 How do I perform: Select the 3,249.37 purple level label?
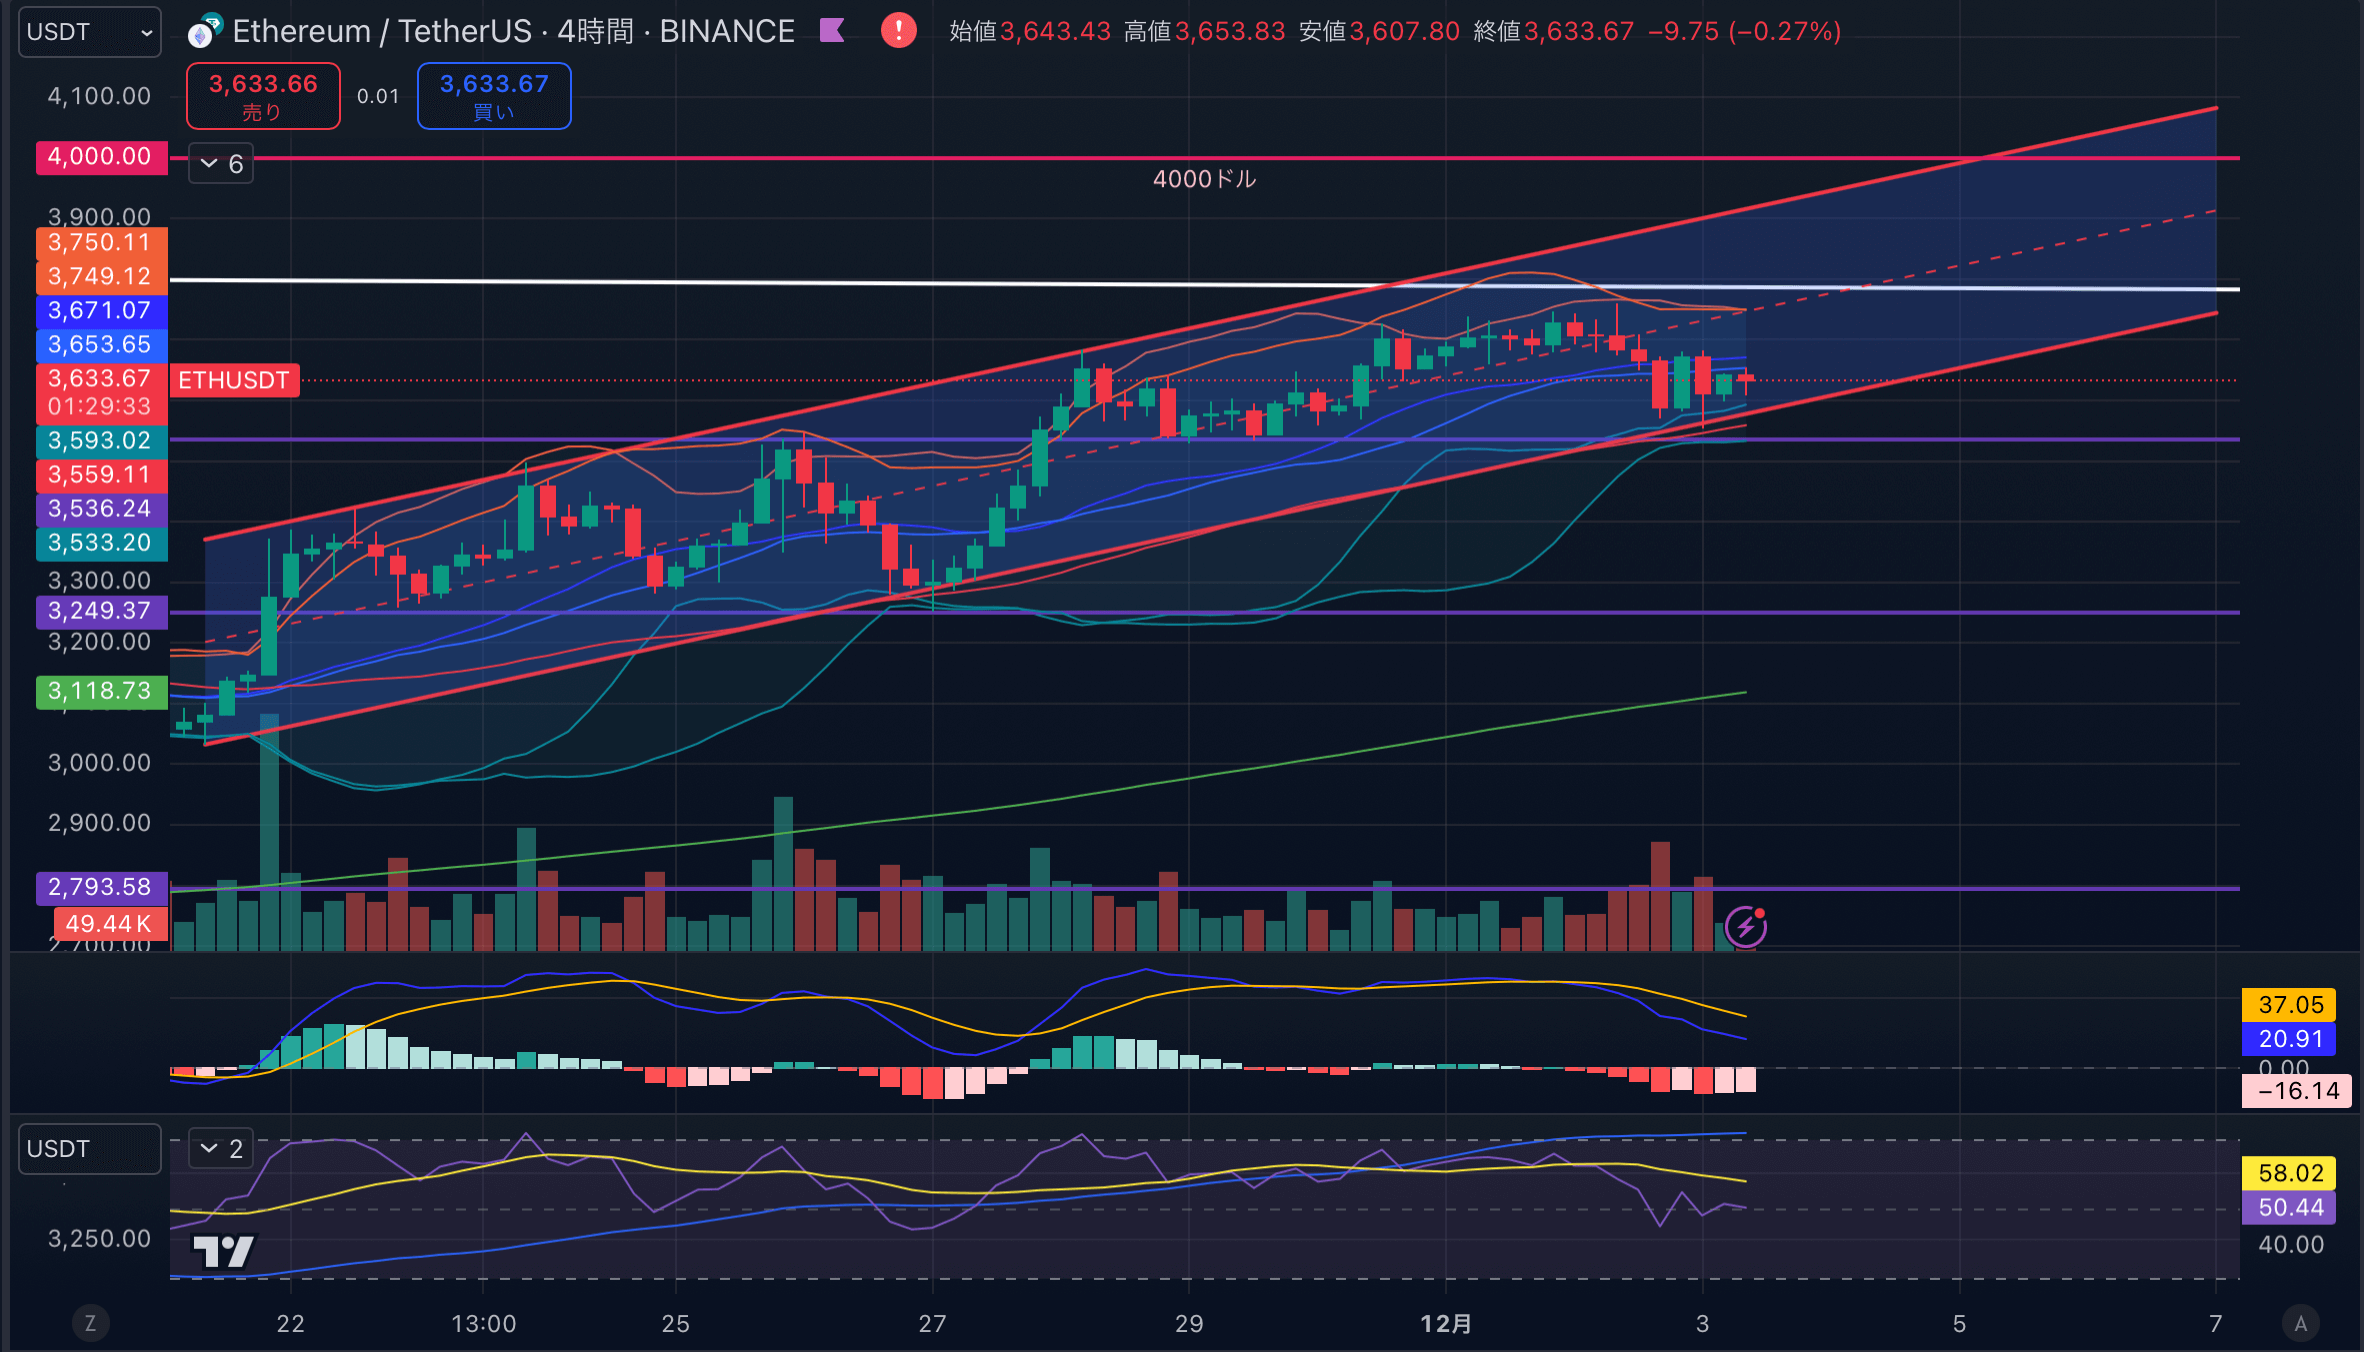(x=100, y=611)
